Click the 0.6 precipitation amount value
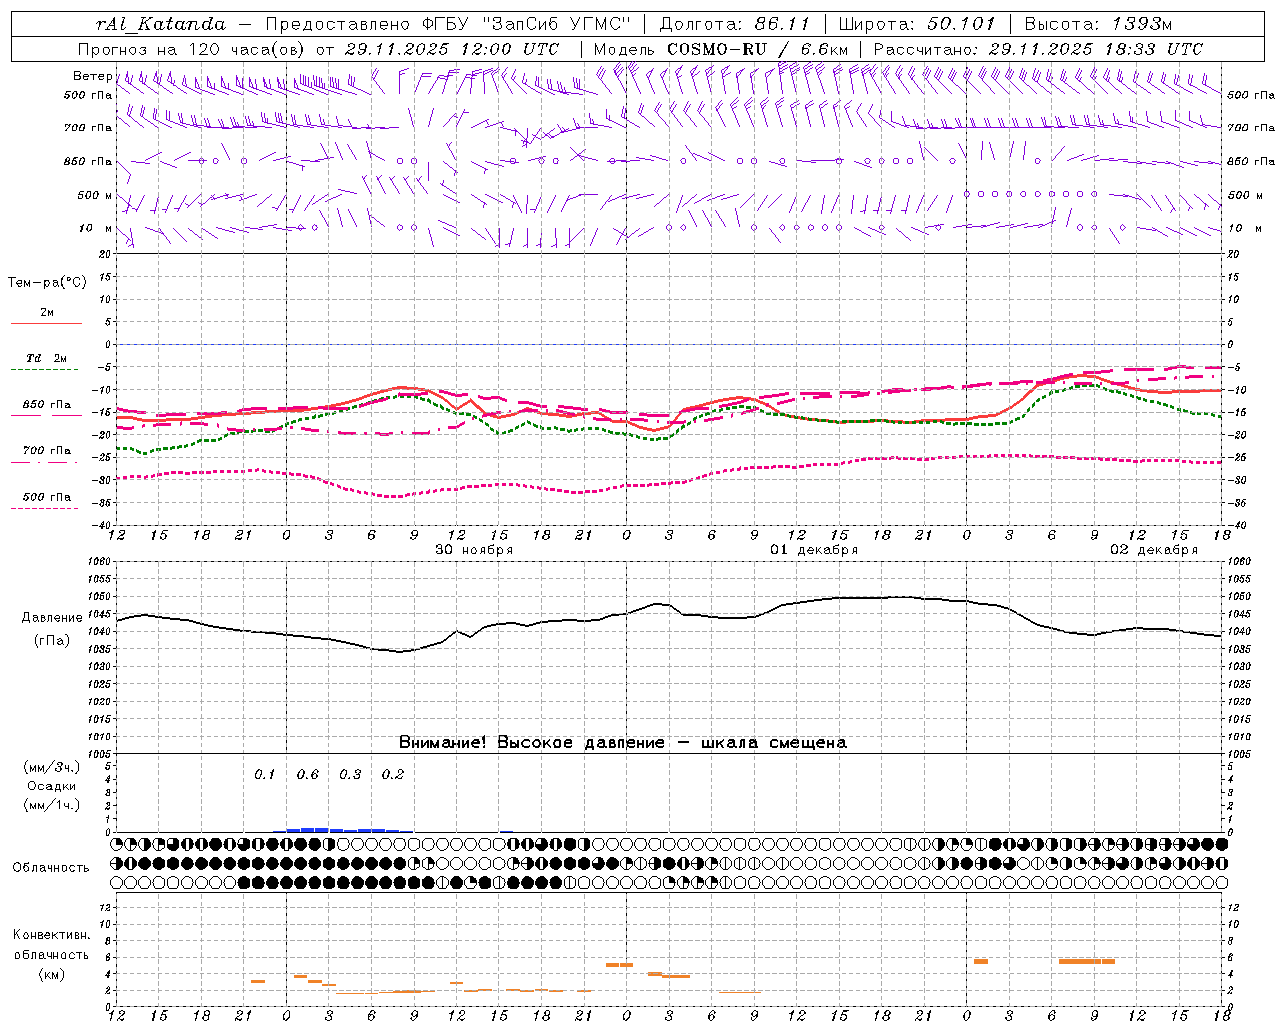 tap(308, 775)
